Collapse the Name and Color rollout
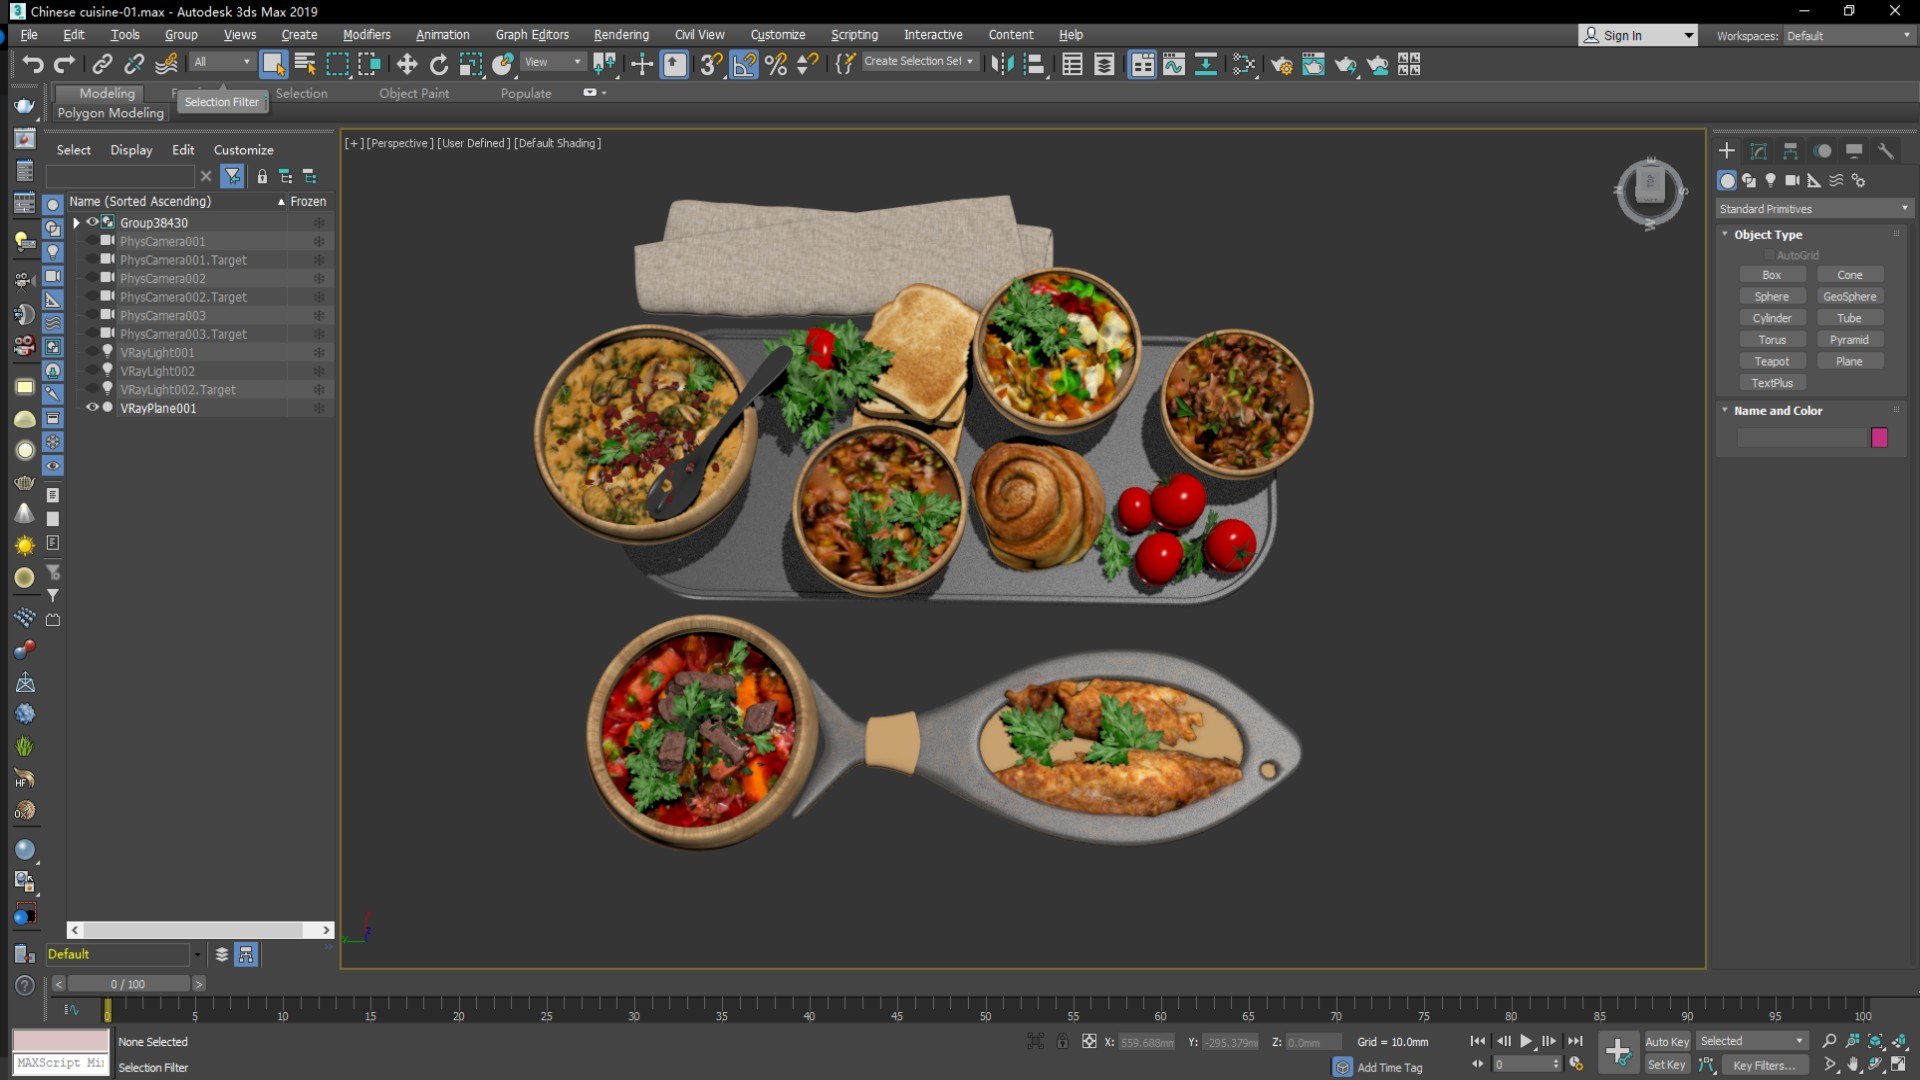This screenshot has height=1080, width=1920. coord(1777,410)
